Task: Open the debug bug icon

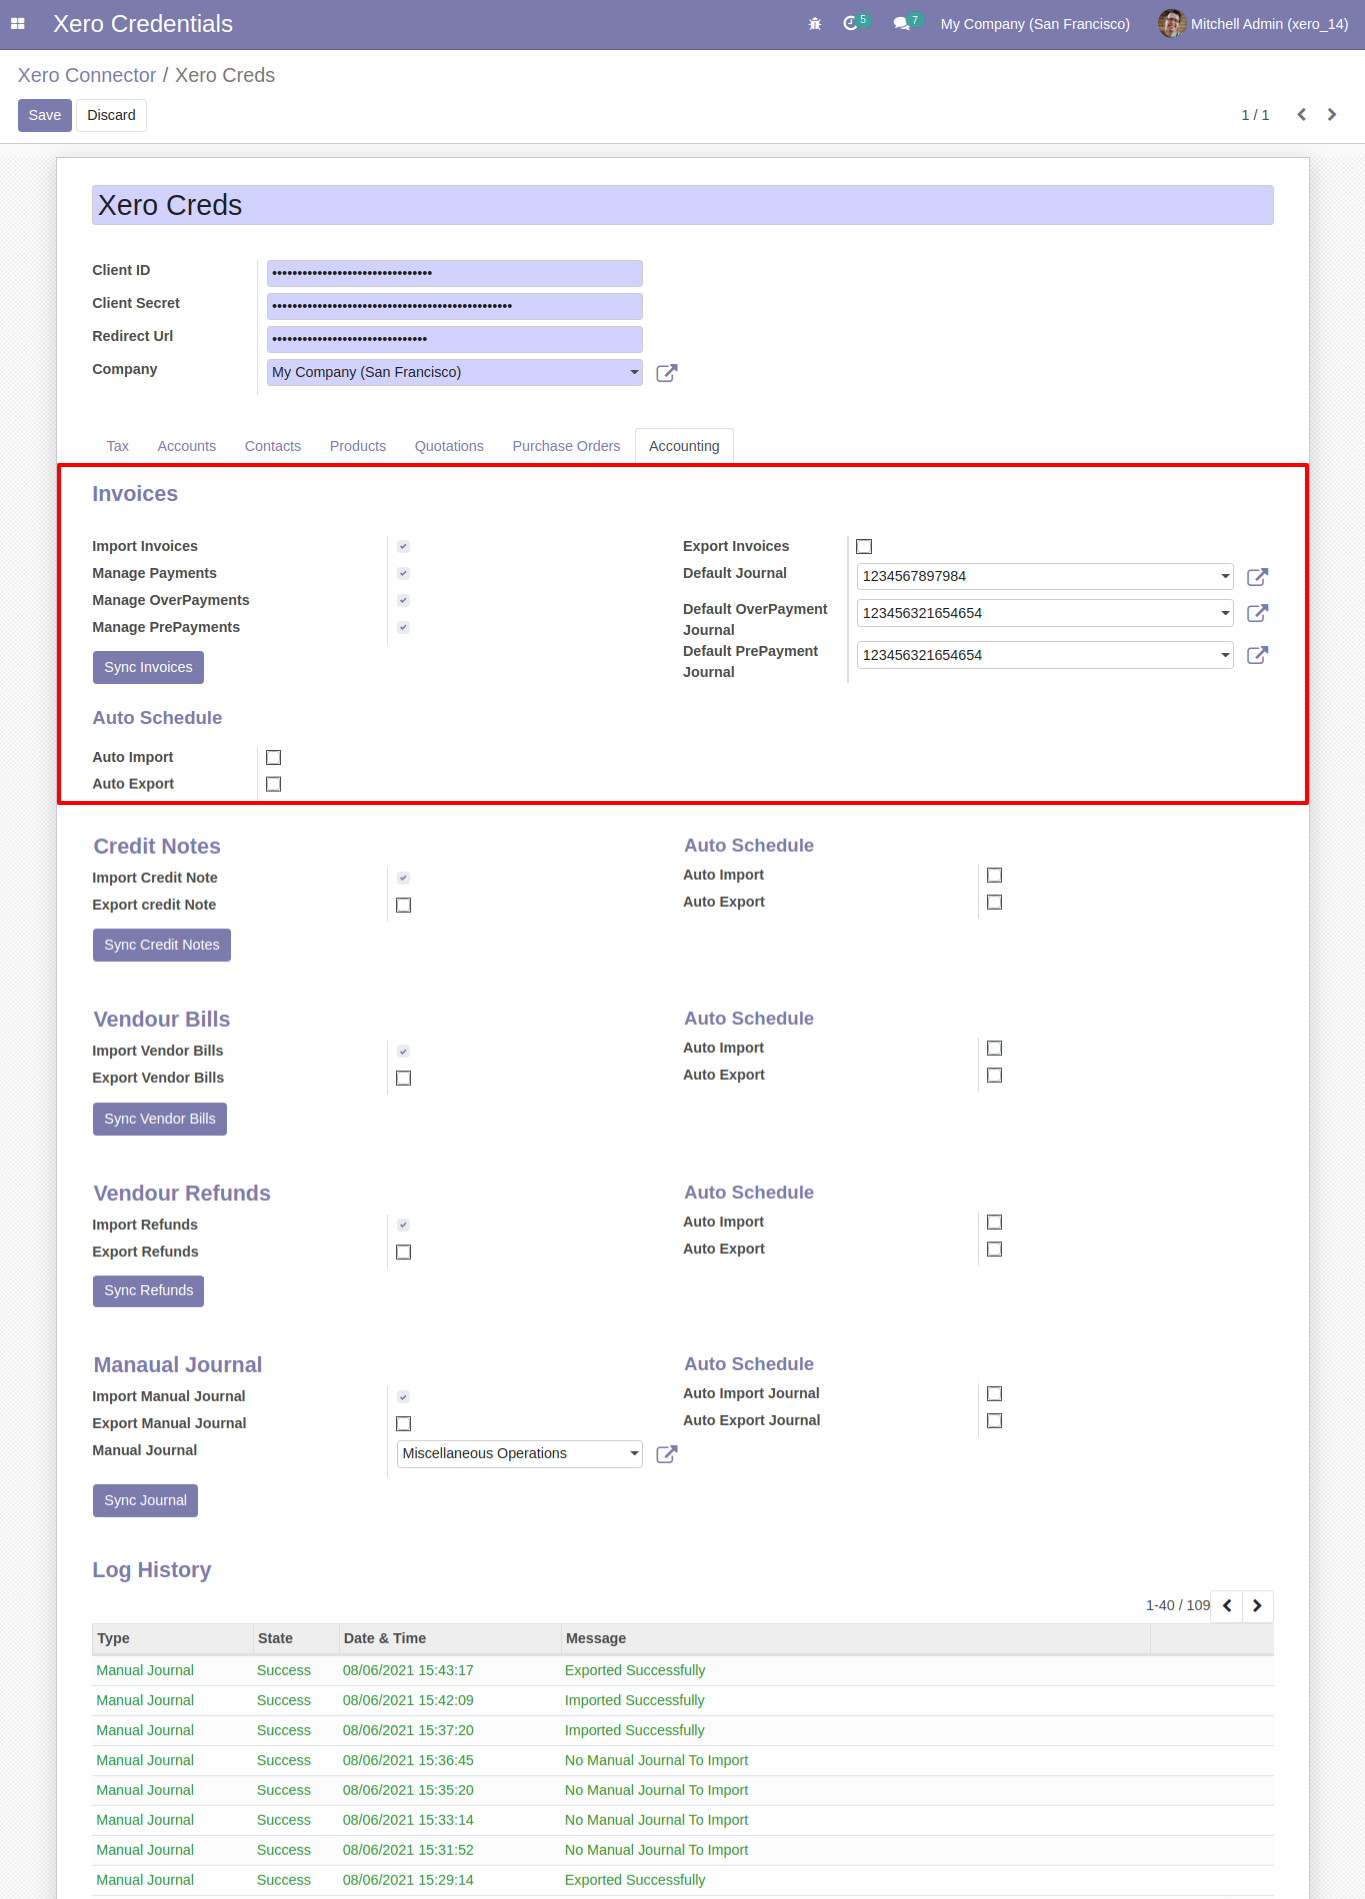Action: (x=815, y=24)
